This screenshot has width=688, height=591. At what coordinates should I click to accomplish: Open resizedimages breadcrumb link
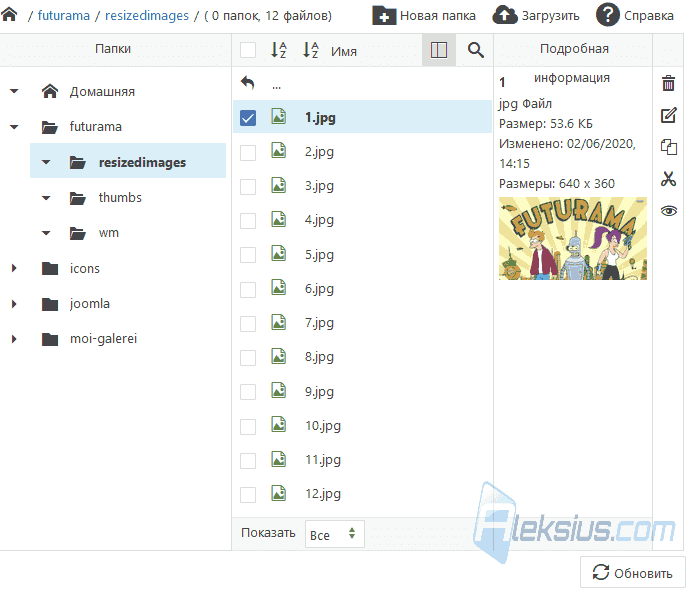pos(147,15)
